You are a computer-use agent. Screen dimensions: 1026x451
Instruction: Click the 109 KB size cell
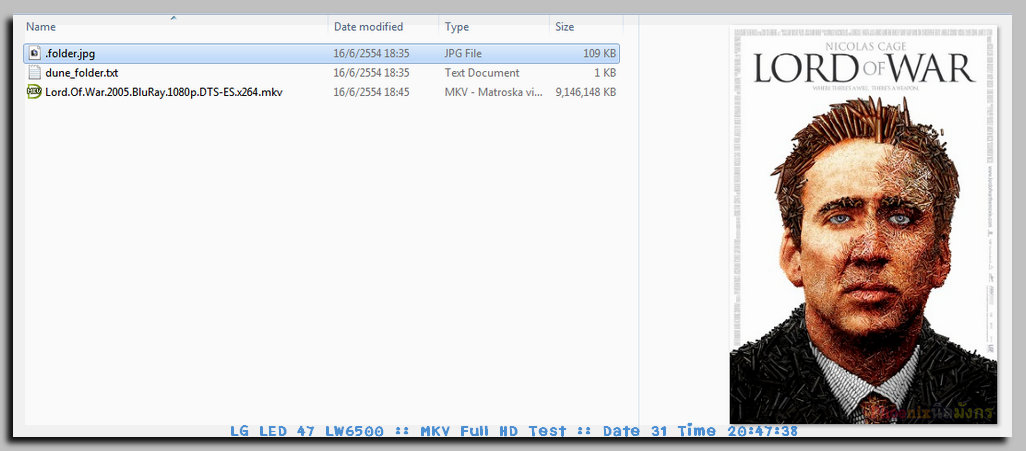click(599, 54)
